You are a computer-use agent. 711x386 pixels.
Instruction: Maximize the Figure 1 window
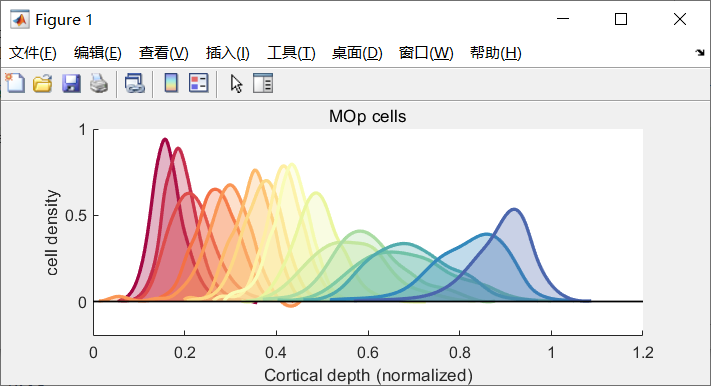pos(621,19)
